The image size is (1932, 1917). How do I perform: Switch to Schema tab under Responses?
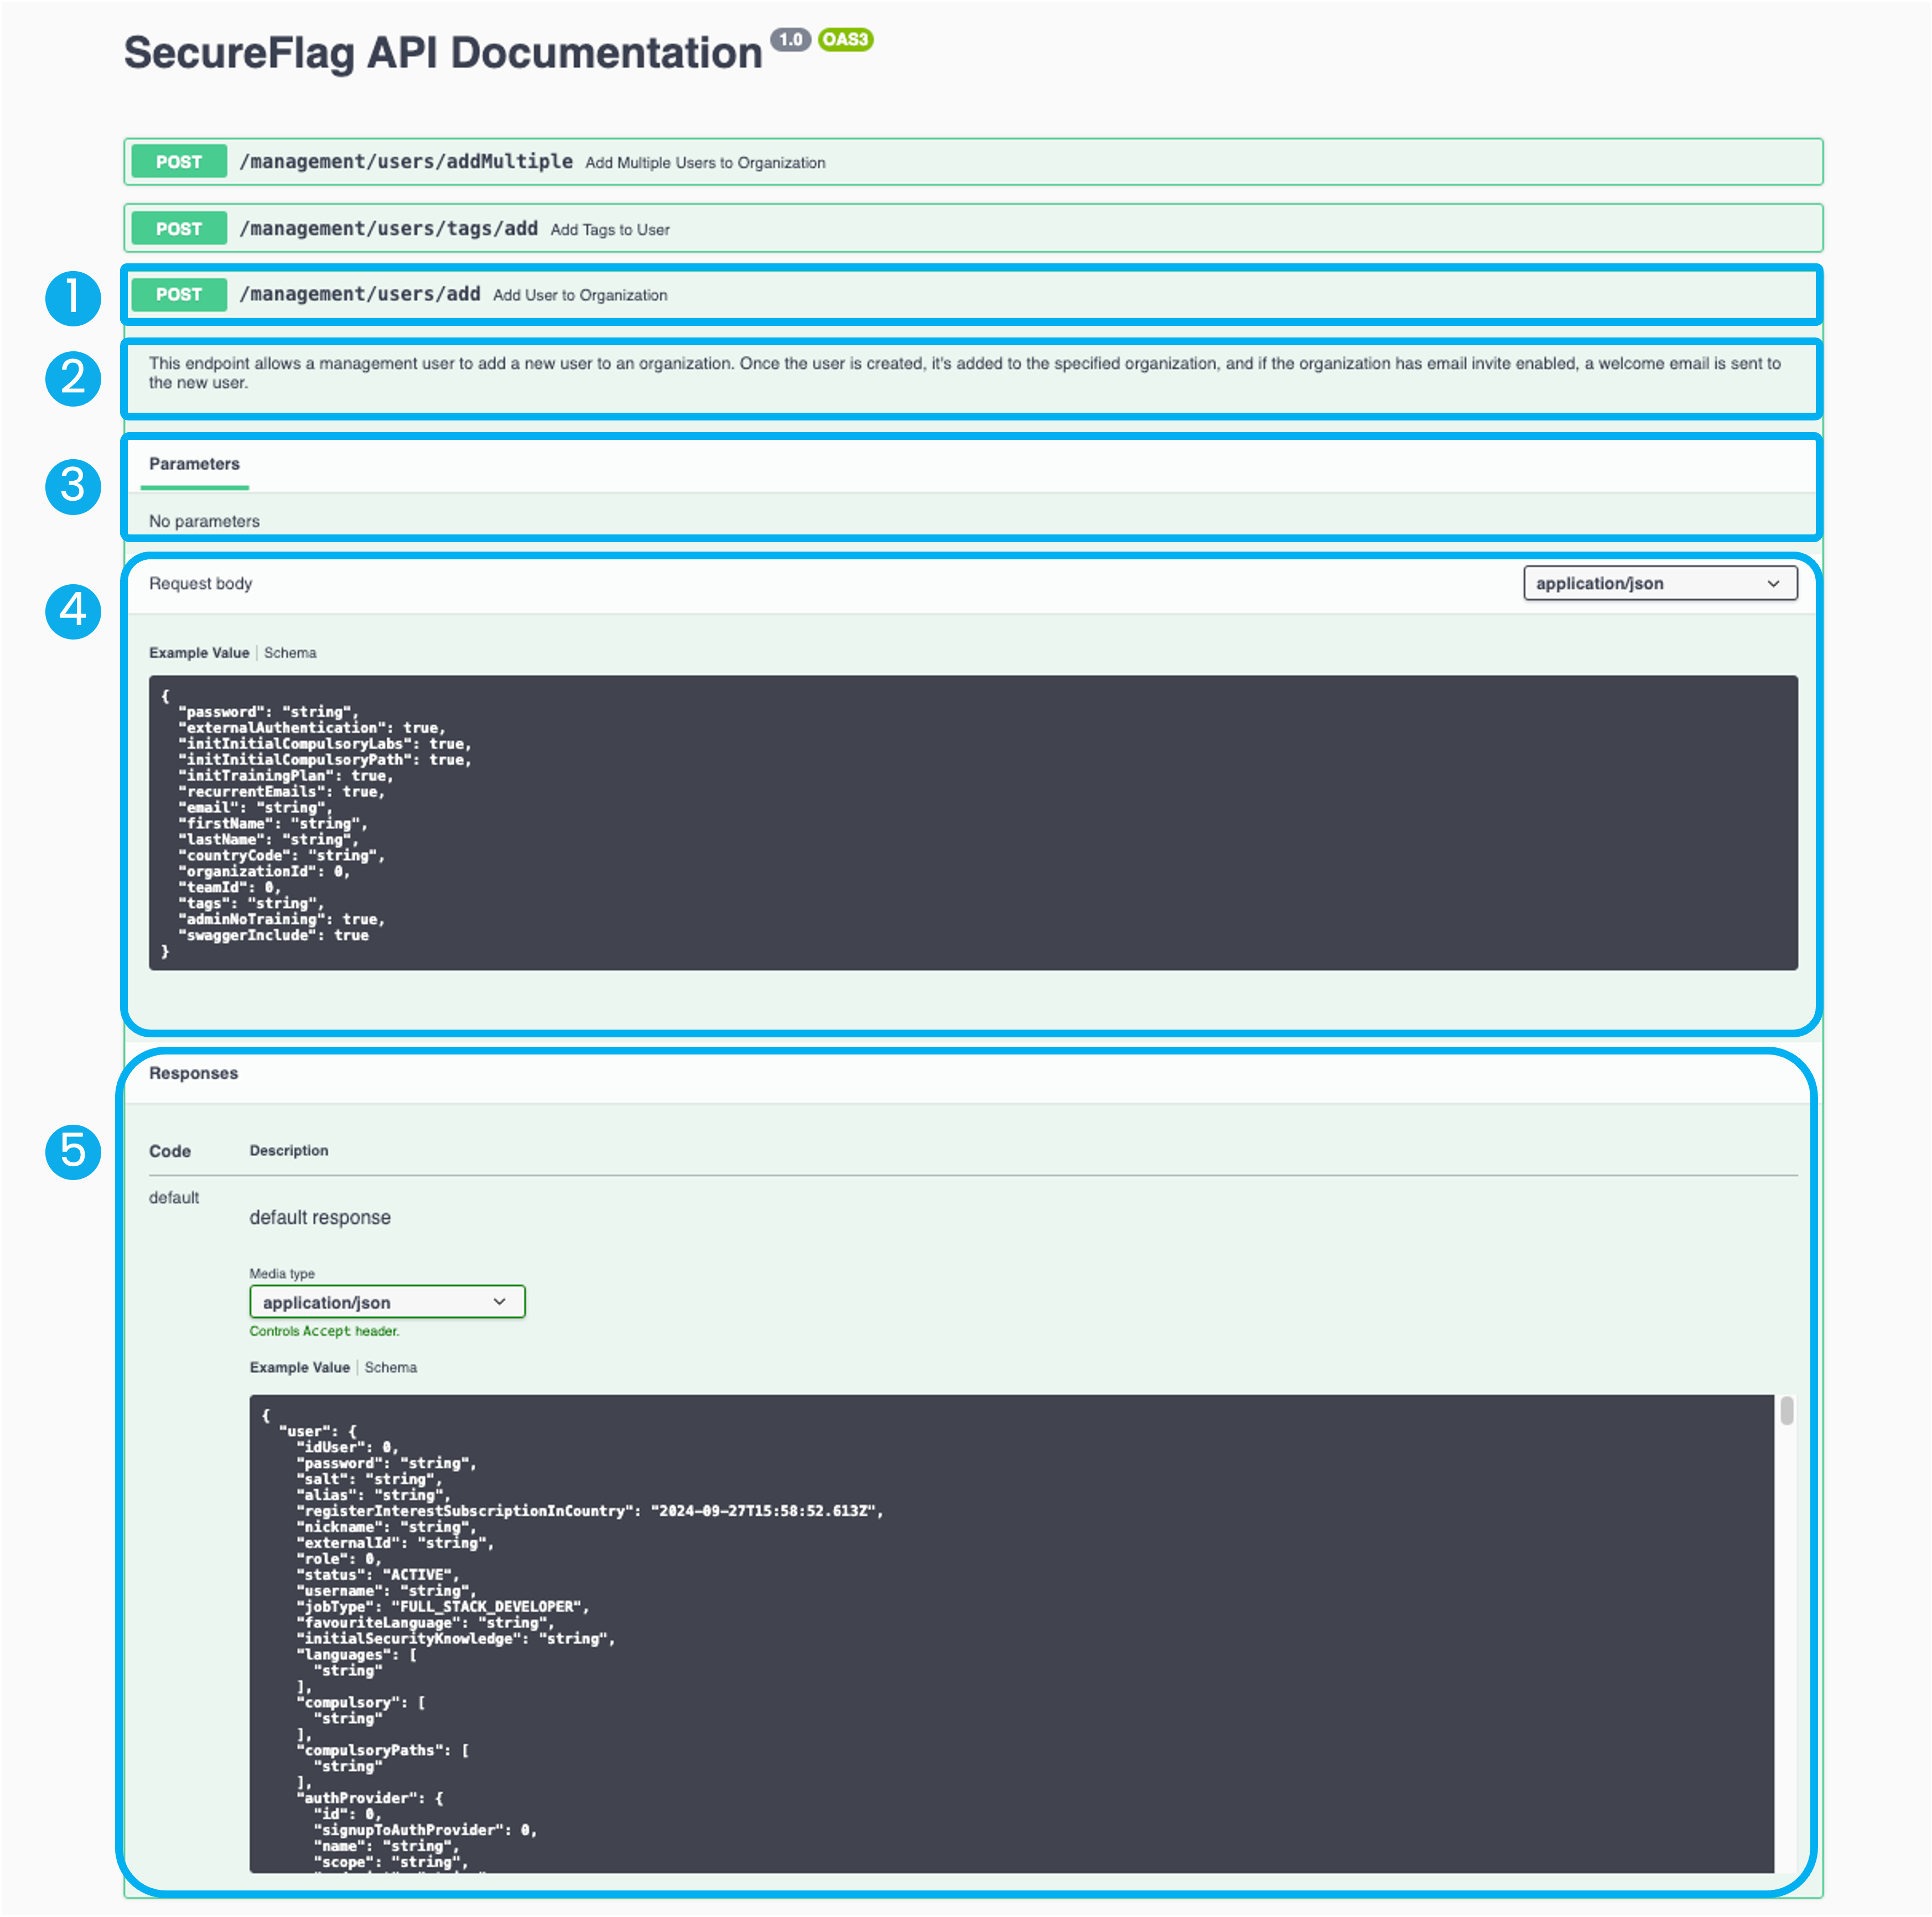pyautogui.click(x=391, y=1367)
